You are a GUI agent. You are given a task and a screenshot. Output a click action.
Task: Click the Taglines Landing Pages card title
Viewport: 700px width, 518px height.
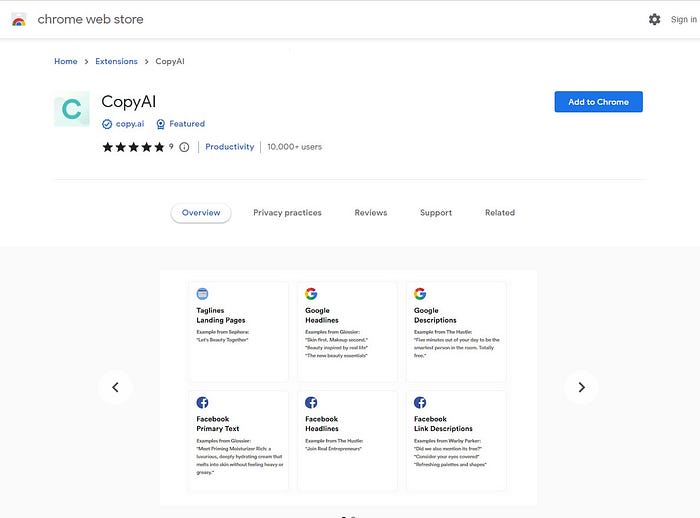coord(221,315)
